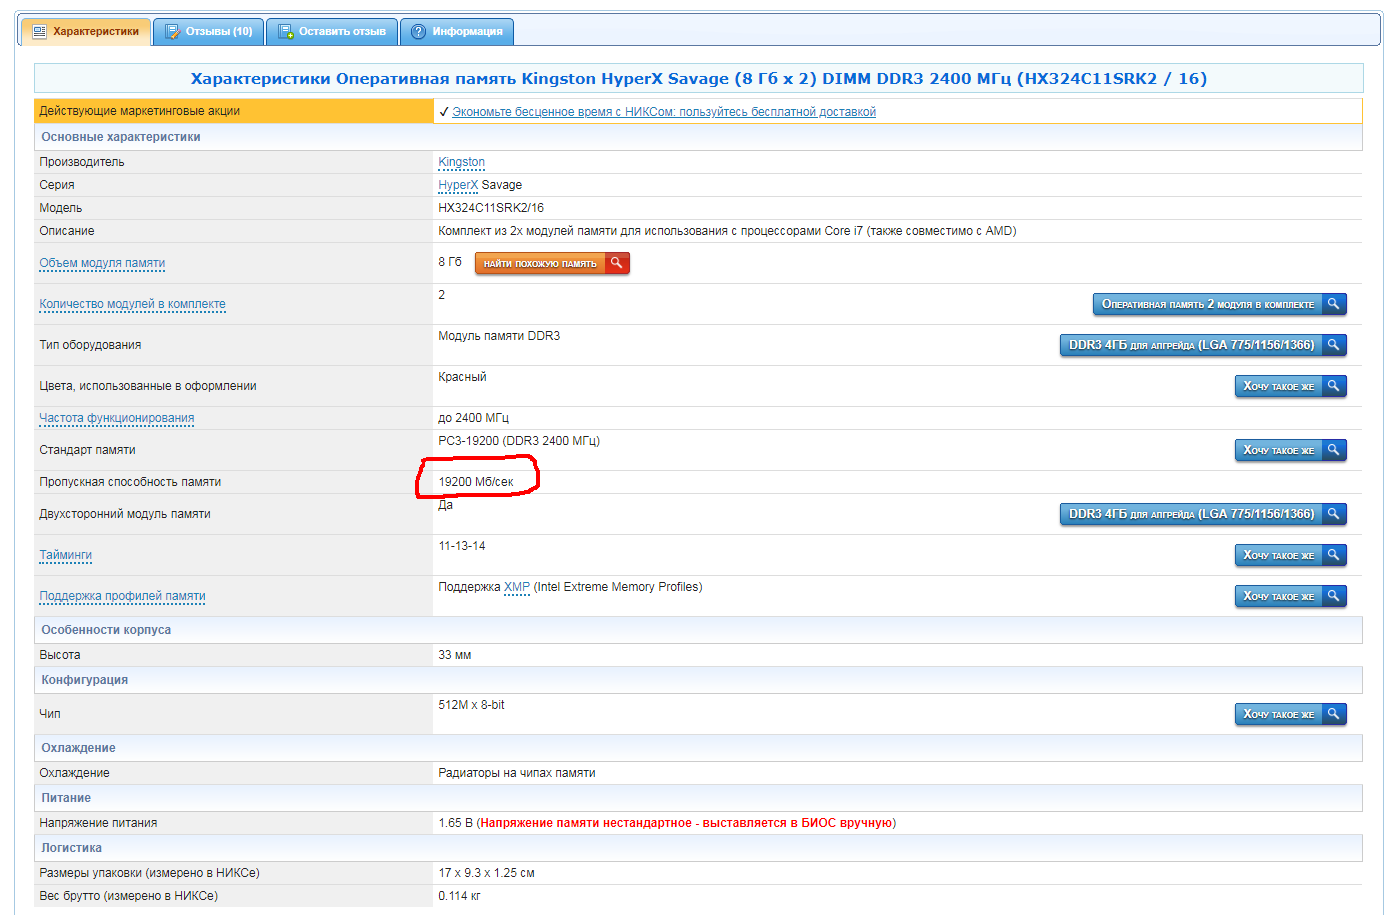Click Оперативная память 2 модуля в комплекте button

point(1220,304)
